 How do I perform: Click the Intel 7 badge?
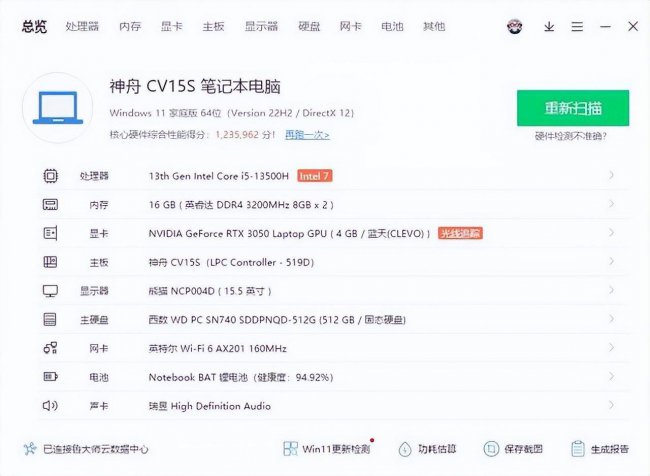(x=315, y=176)
